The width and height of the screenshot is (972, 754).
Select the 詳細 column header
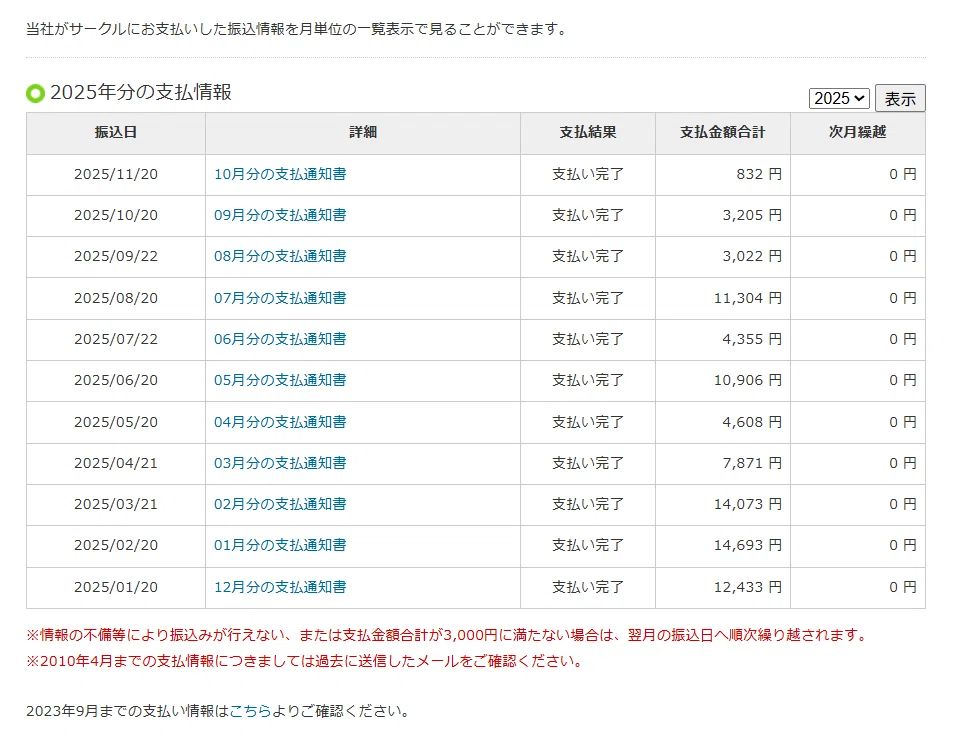coord(363,132)
